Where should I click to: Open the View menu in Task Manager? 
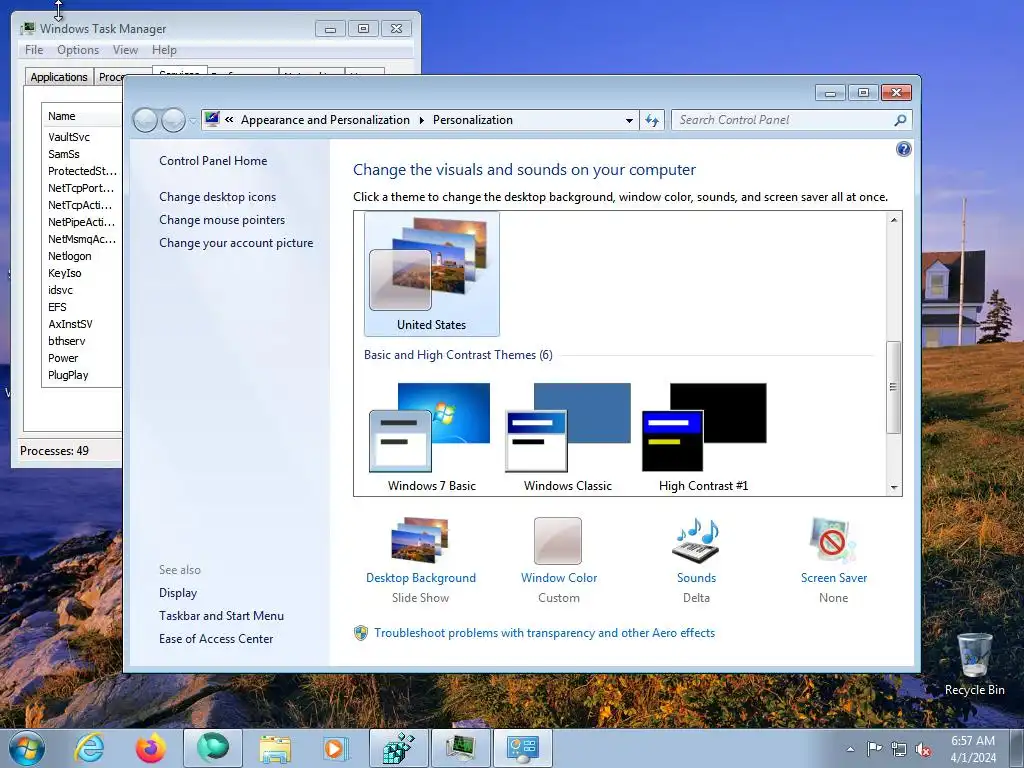point(125,50)
